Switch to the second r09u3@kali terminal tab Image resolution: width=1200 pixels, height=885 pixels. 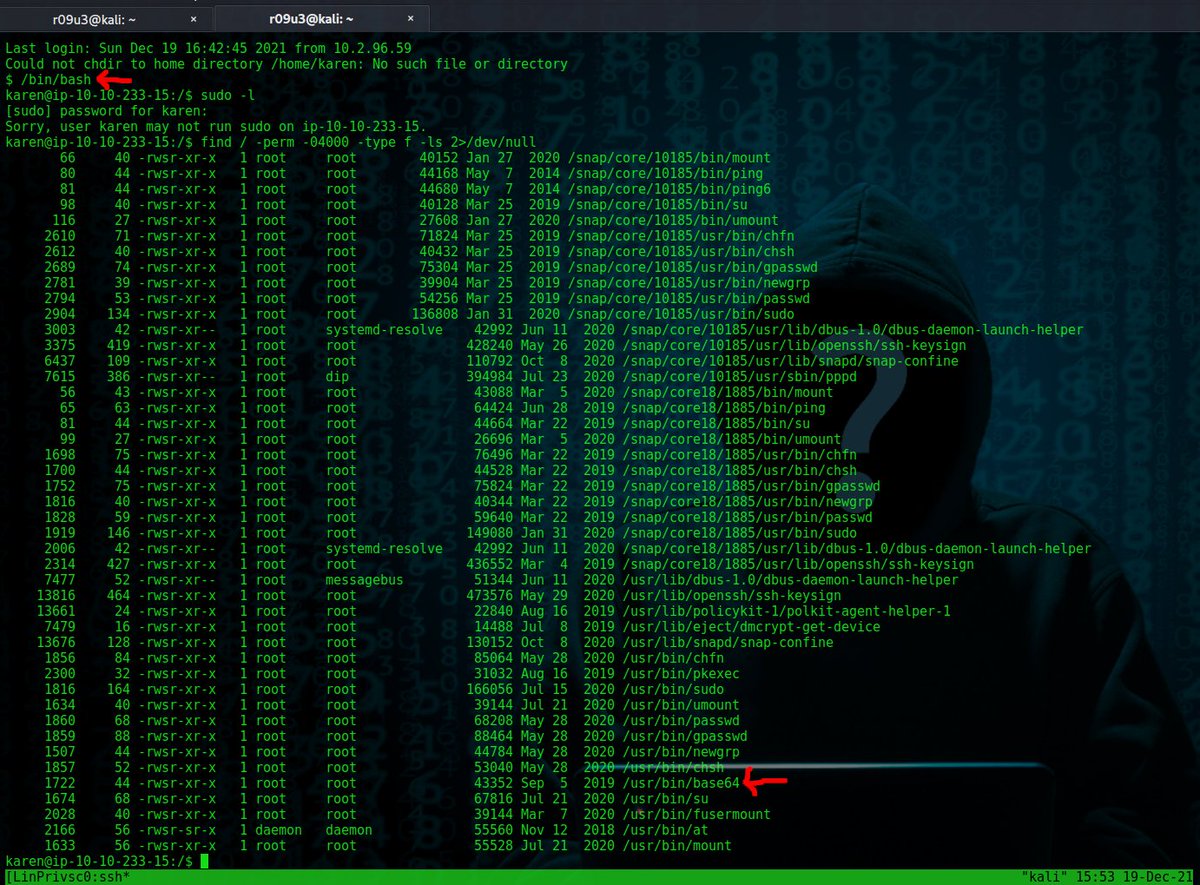(310, 17)
